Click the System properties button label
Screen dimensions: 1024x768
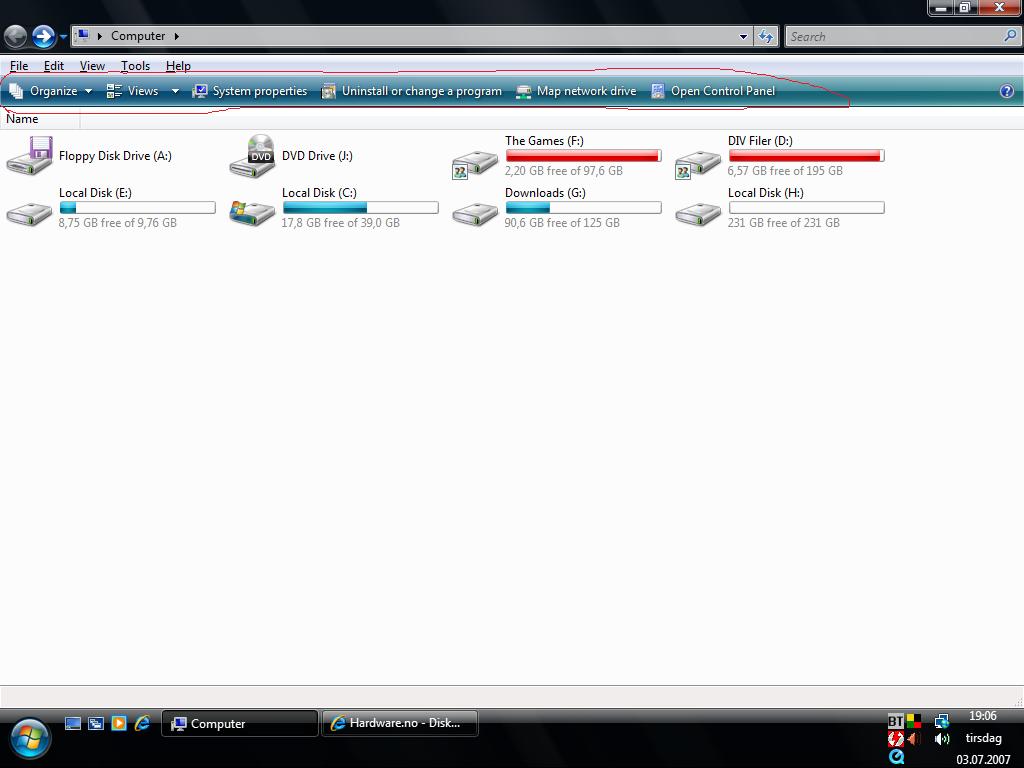(x=260, y=91)
